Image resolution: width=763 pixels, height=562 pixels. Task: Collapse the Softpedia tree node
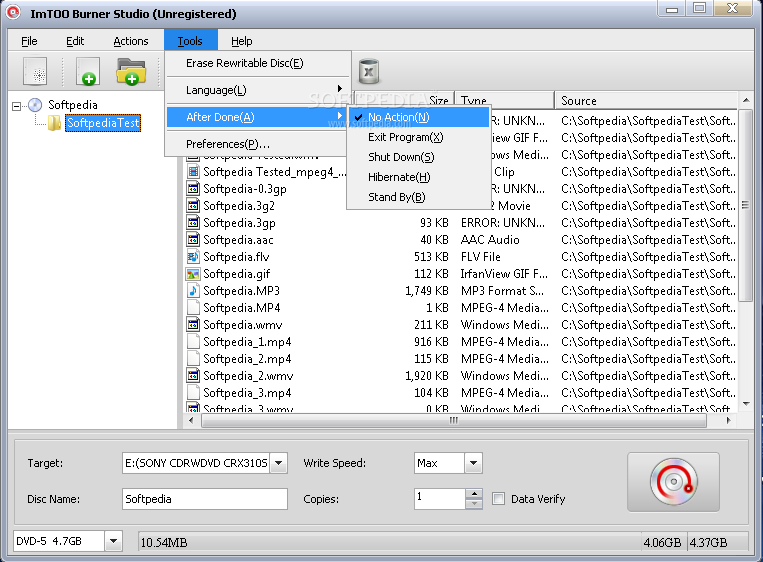17,106
